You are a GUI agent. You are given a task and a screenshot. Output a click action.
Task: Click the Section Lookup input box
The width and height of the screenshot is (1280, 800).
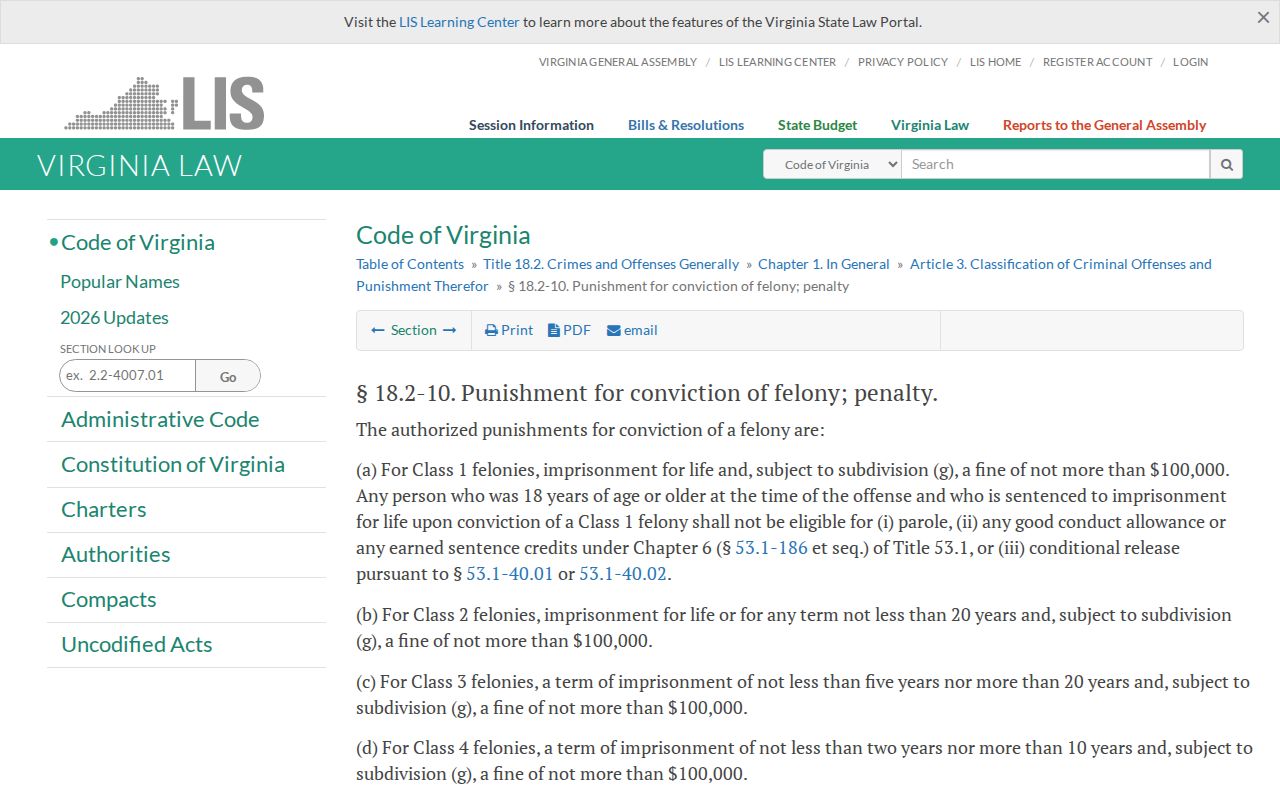tap(127, 375)
